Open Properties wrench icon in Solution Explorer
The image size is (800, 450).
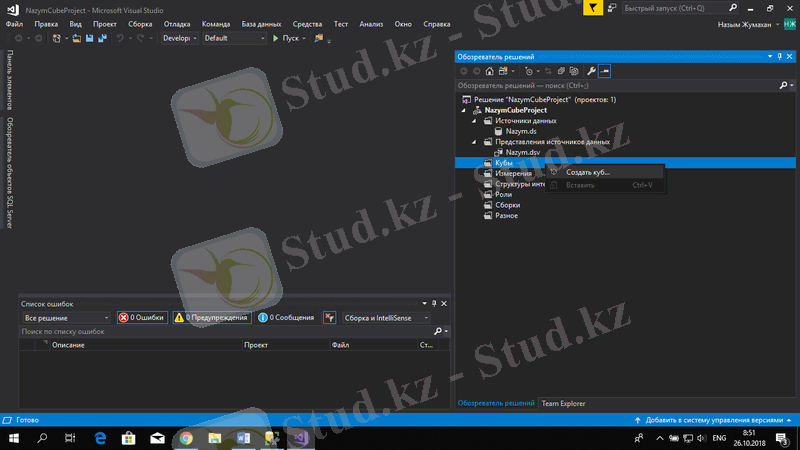tap(591, 71)
